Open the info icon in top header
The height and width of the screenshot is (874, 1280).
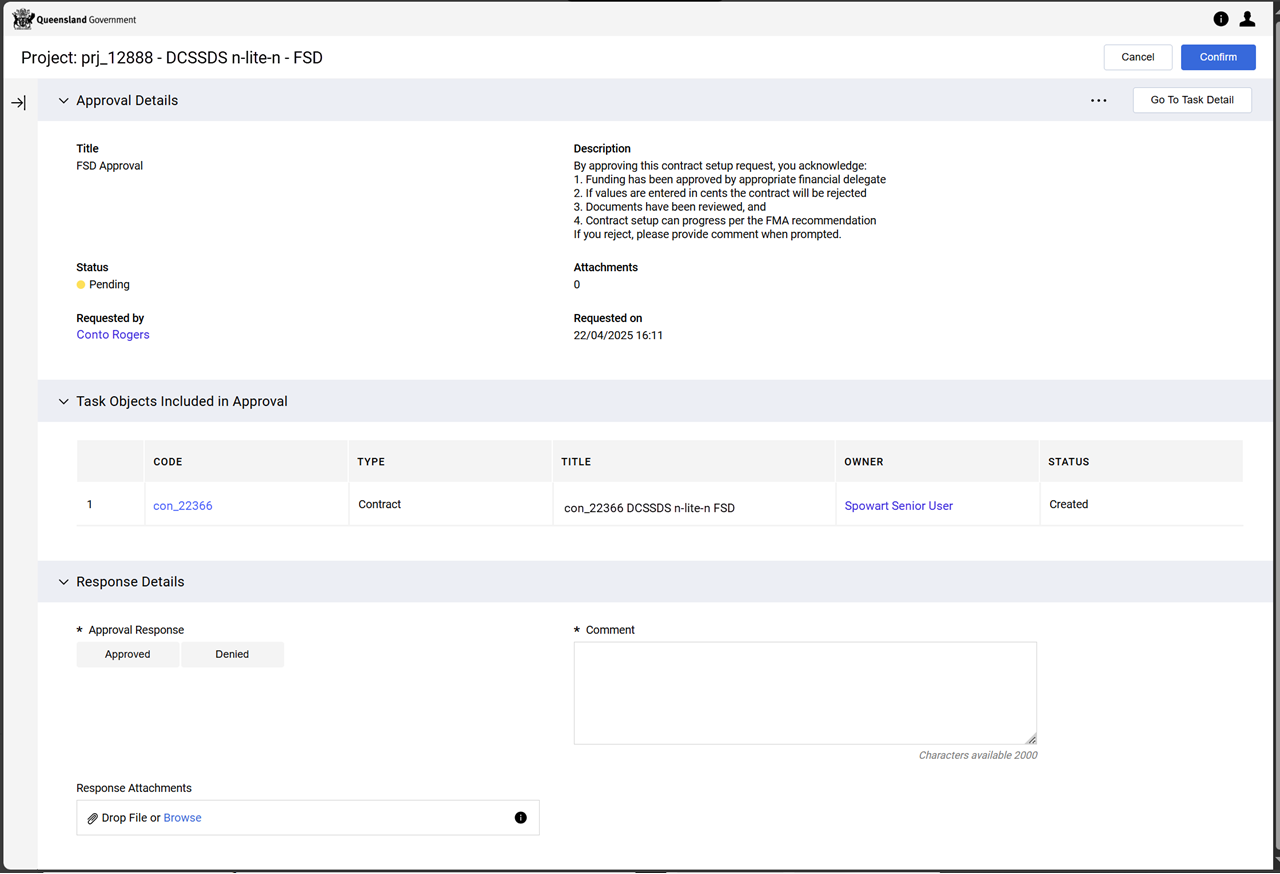[x=1220, y=19]
